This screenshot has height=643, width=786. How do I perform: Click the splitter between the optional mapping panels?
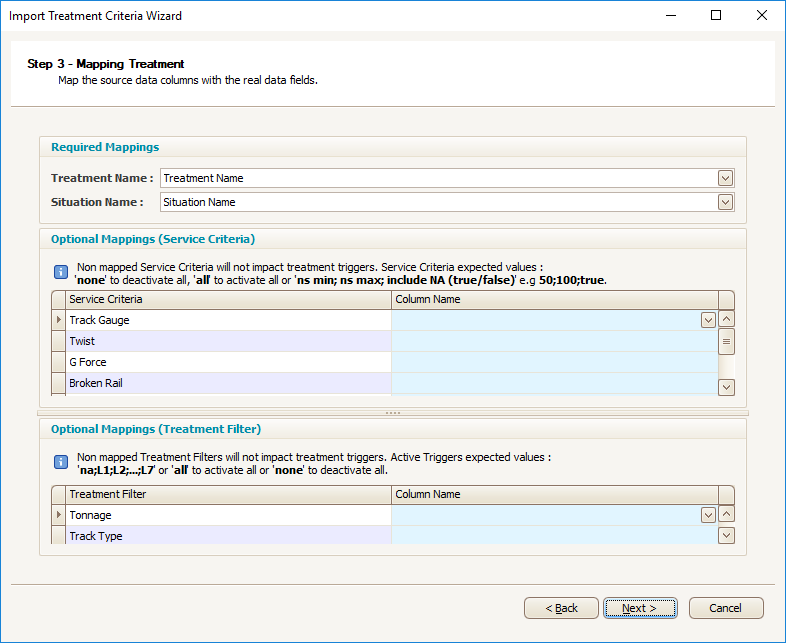pyautogui.click(x=393, y=413)
